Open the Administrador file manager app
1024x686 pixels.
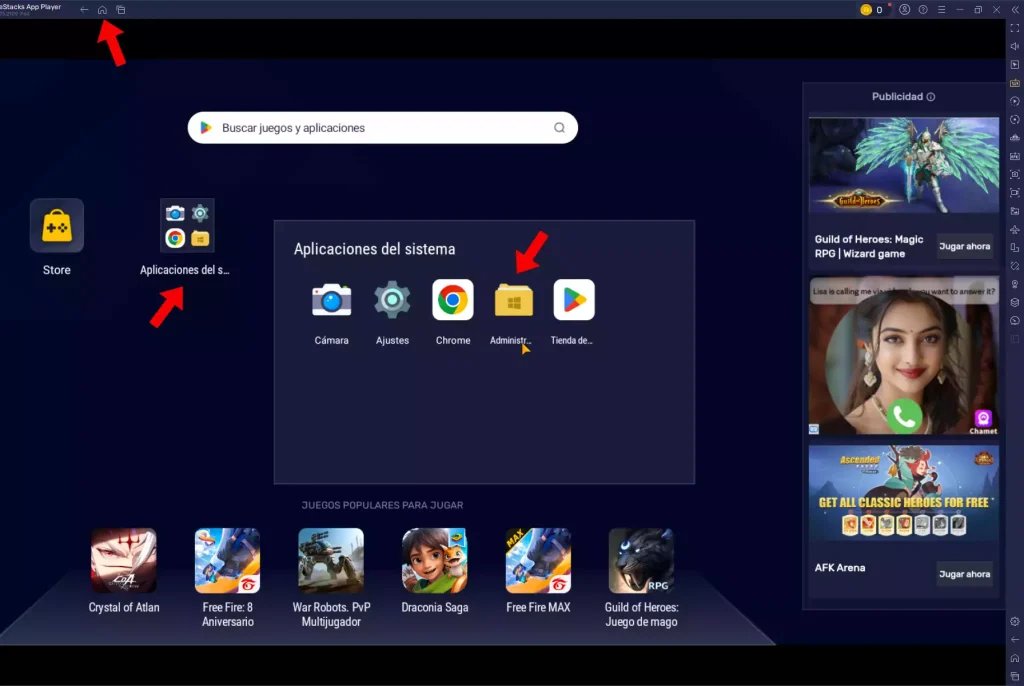click(x=514, y=300)
